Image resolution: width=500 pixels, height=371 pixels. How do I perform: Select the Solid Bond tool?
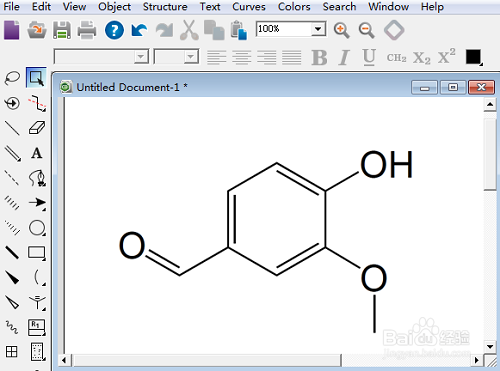coord(12,128)
